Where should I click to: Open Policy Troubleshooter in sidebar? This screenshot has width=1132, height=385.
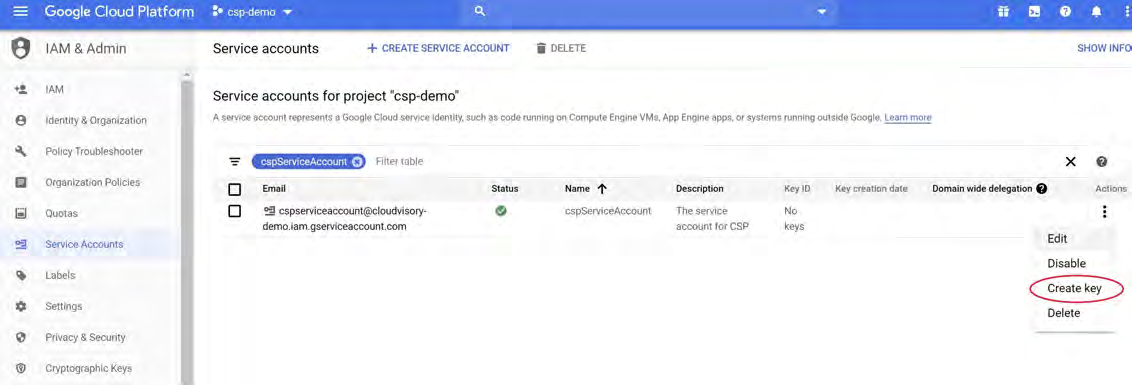[x=94, y=152]
